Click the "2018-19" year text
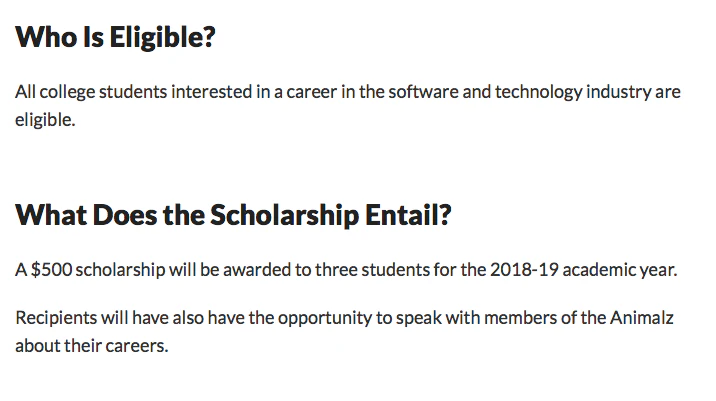Screen dimensions: 716x401 click(520, 270)
